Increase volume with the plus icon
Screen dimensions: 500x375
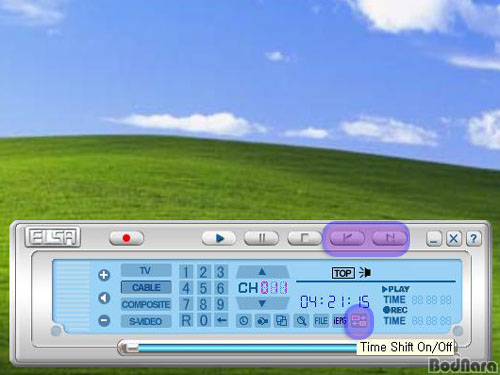point(104,275)
